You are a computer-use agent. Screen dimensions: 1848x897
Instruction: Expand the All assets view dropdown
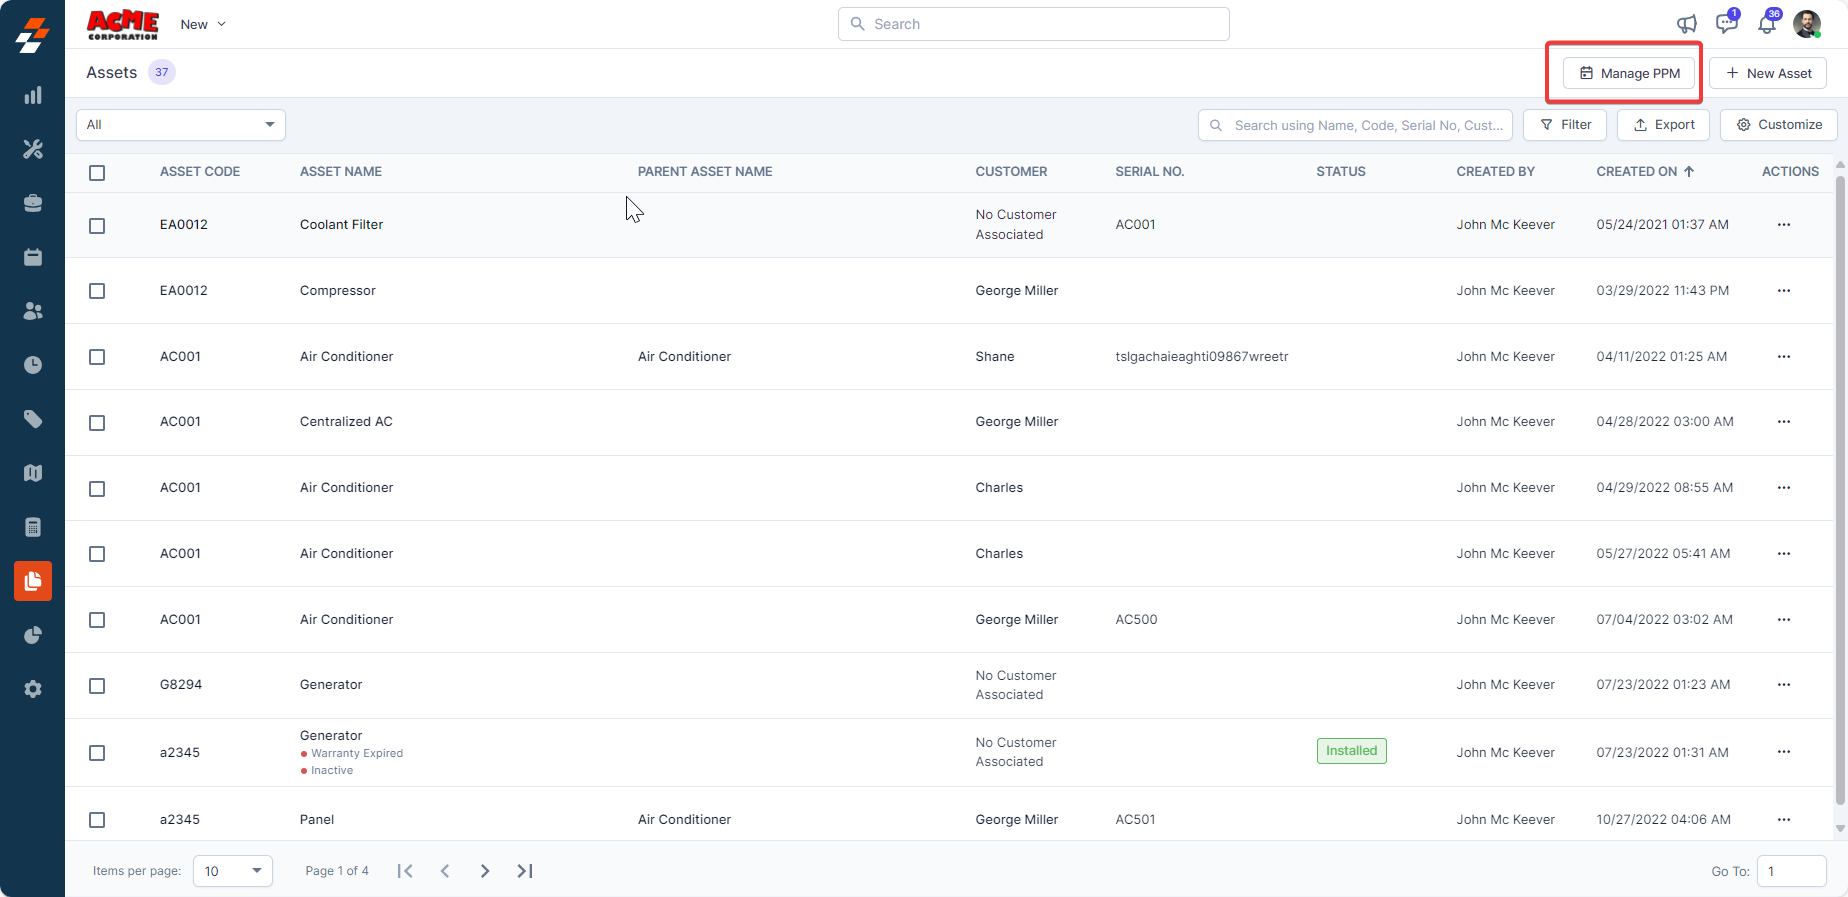click(x=181, y=125)
